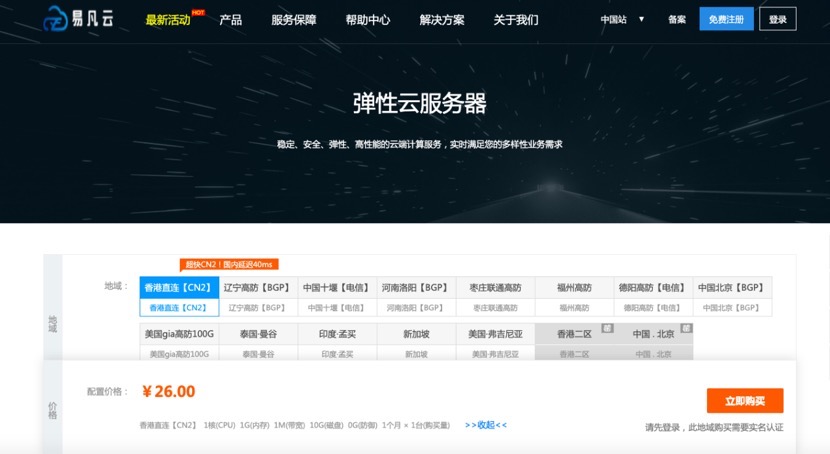Click the 易凡云 logo icon
Image resolution: width=830 pixels, height=454 pixels.
(55, 19)
